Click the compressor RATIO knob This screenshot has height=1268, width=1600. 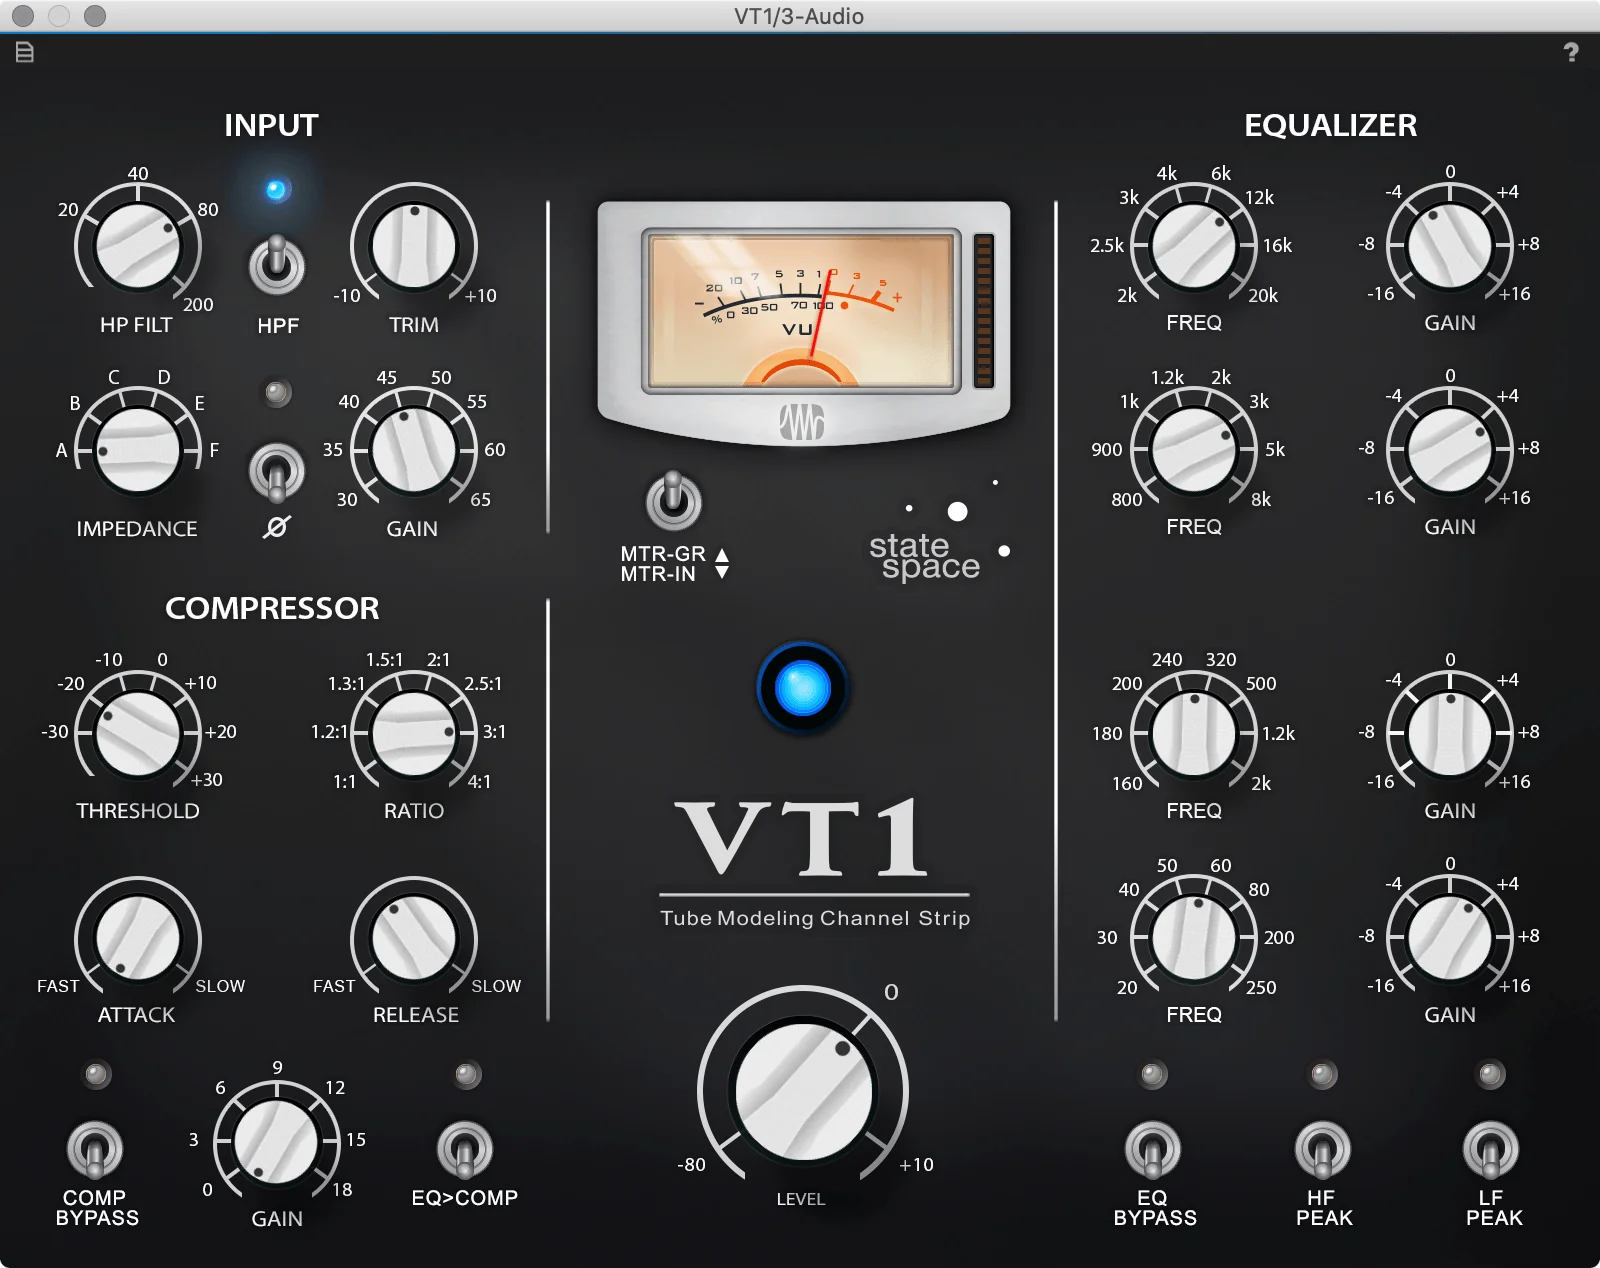(414, 733)
